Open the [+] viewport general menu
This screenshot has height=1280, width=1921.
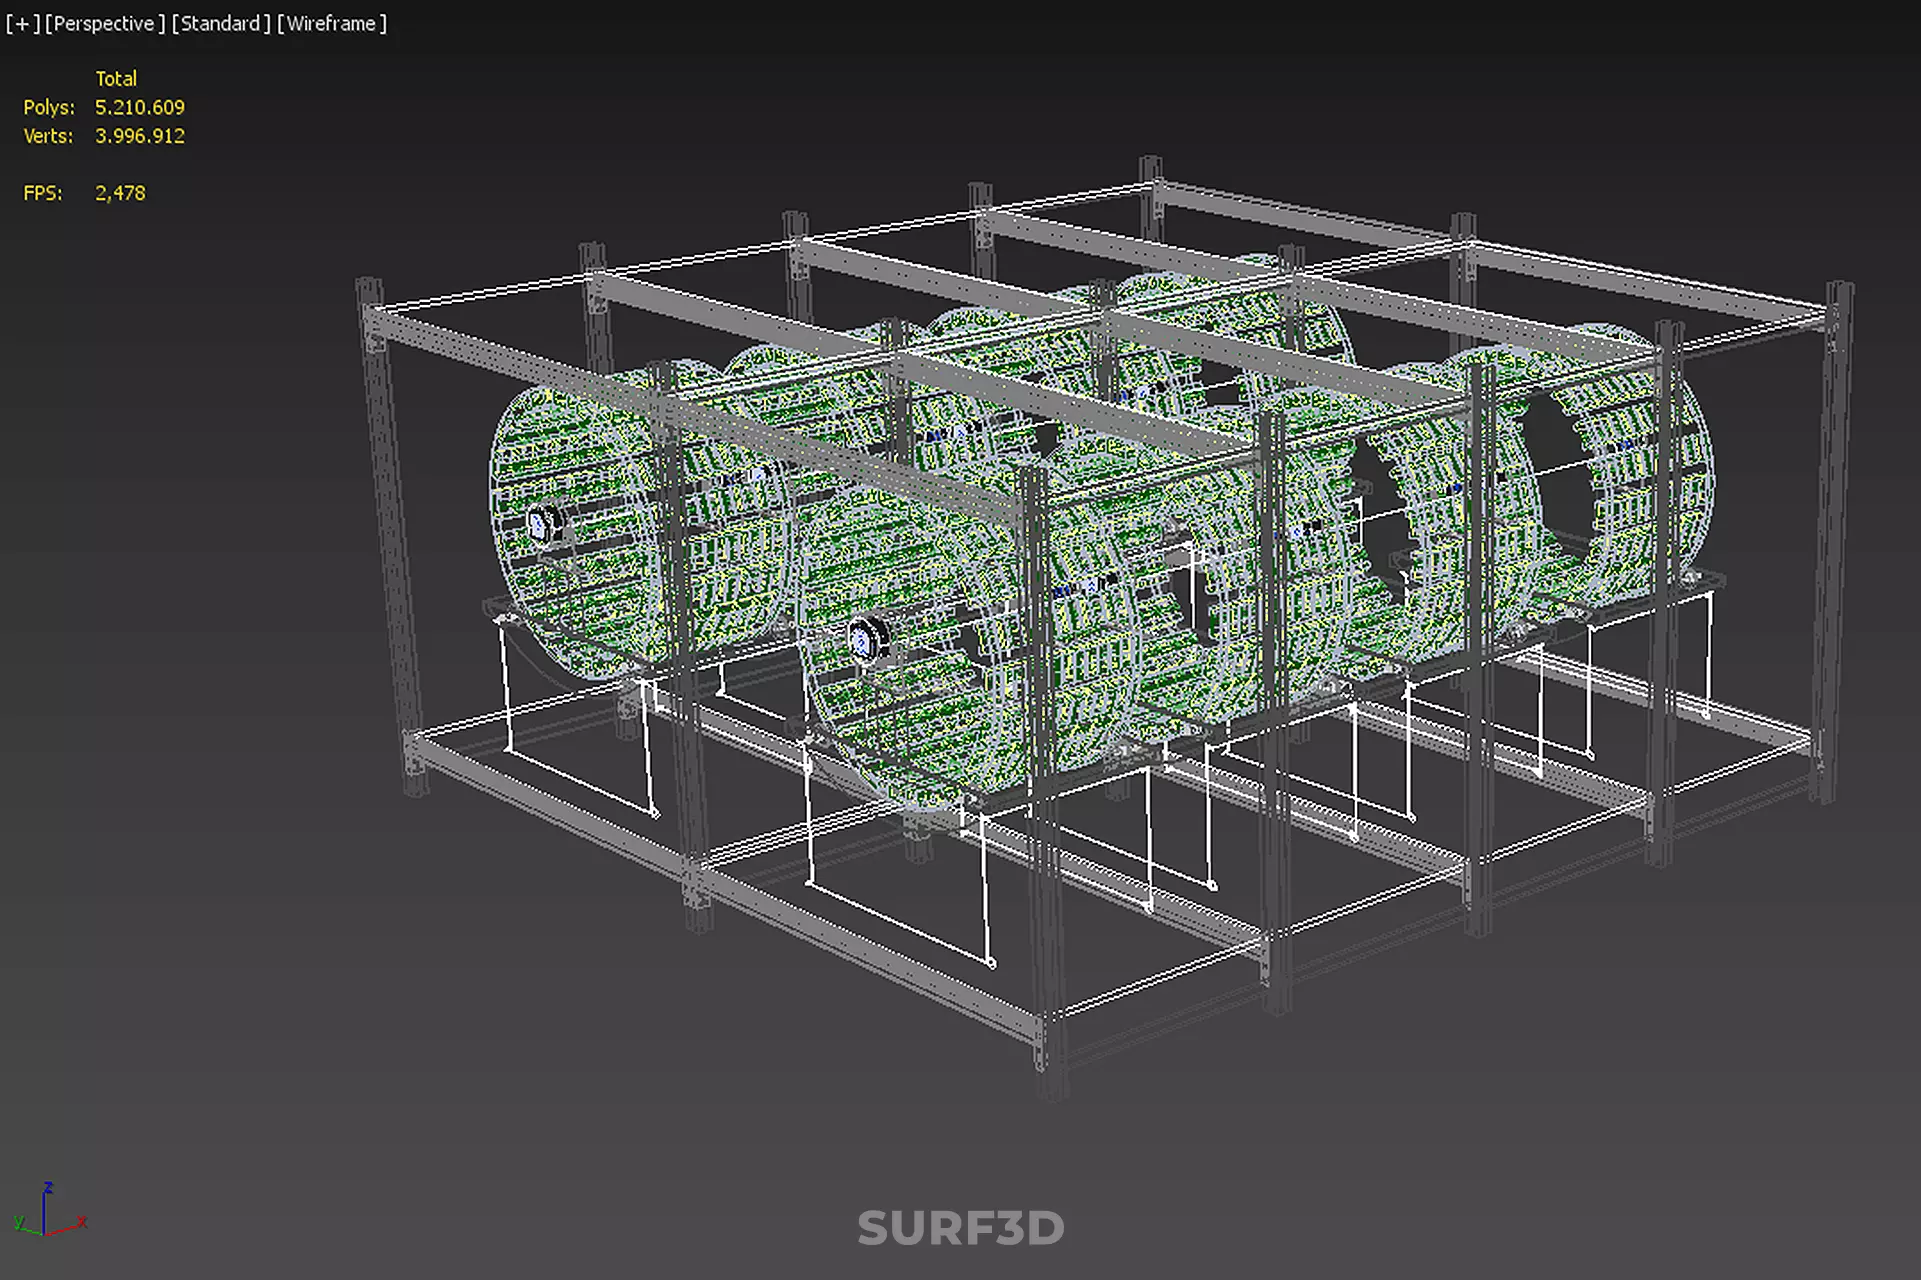click(x=22, y=23)
